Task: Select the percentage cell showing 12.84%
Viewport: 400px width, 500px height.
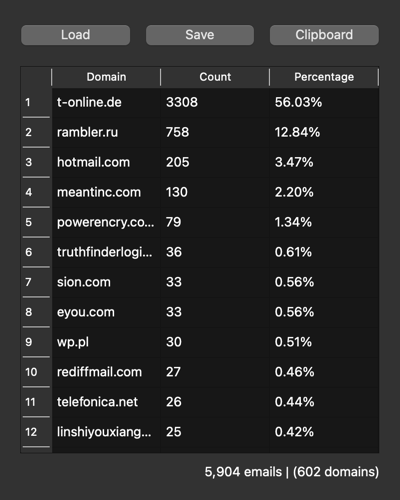Action: coord(324,132)
